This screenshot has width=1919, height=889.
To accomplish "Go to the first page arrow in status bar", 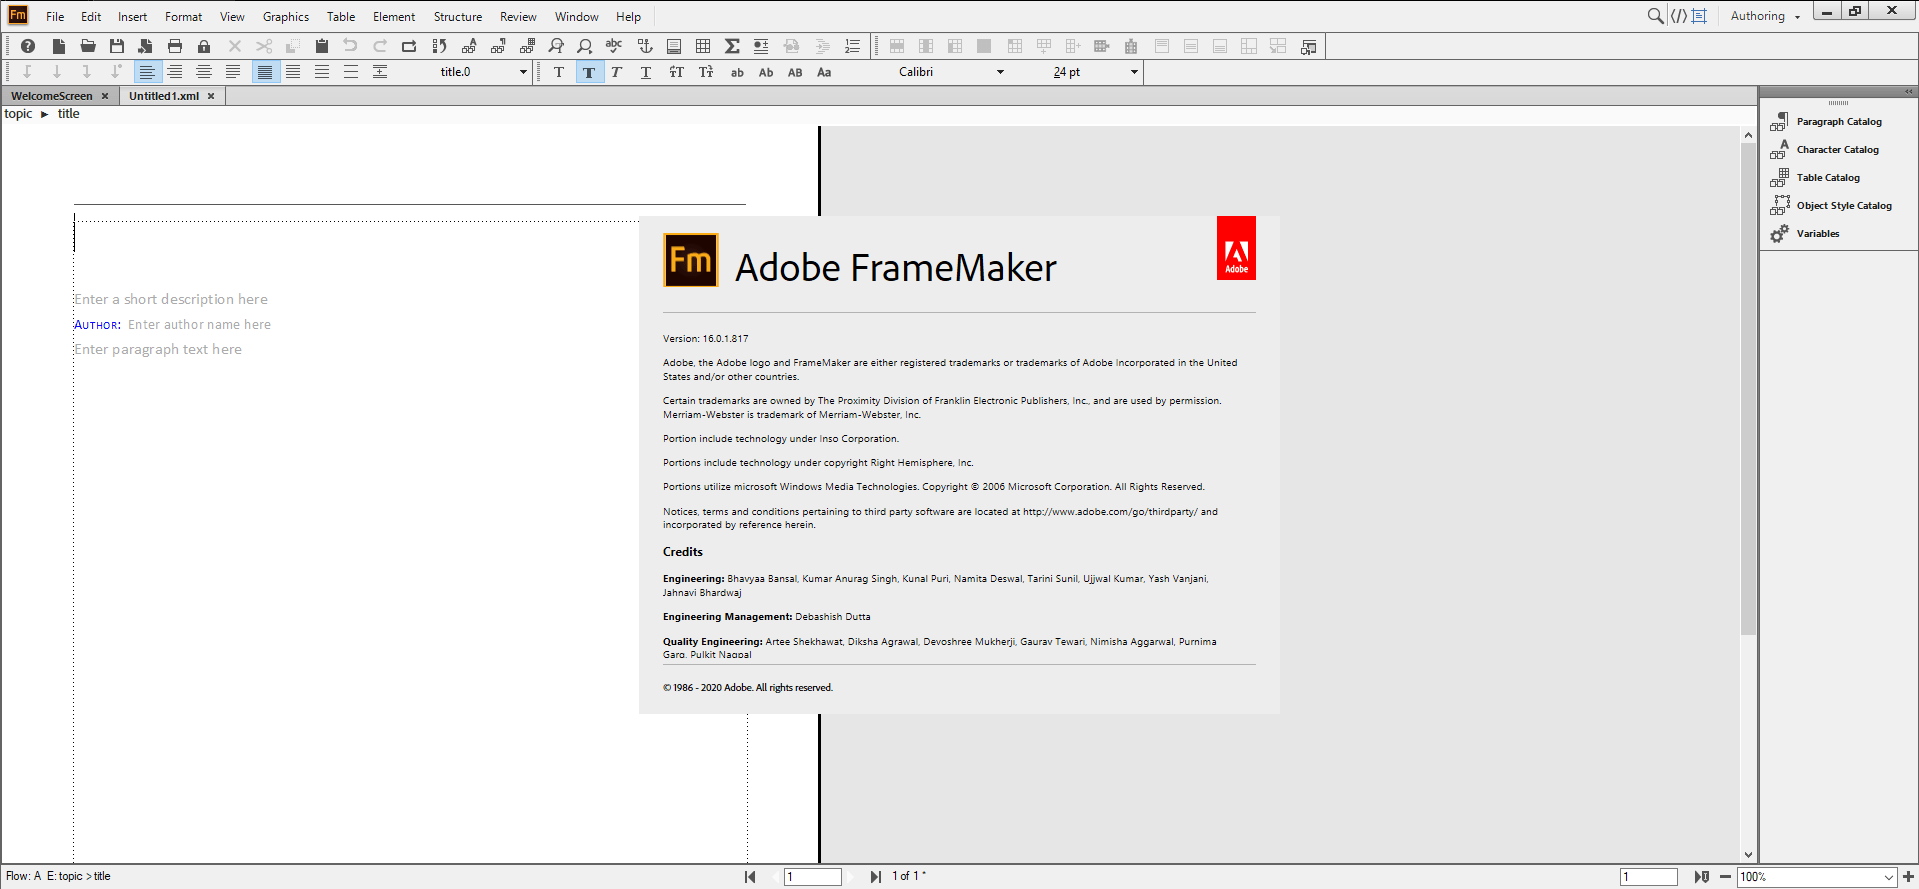I will tap(750, 877).
